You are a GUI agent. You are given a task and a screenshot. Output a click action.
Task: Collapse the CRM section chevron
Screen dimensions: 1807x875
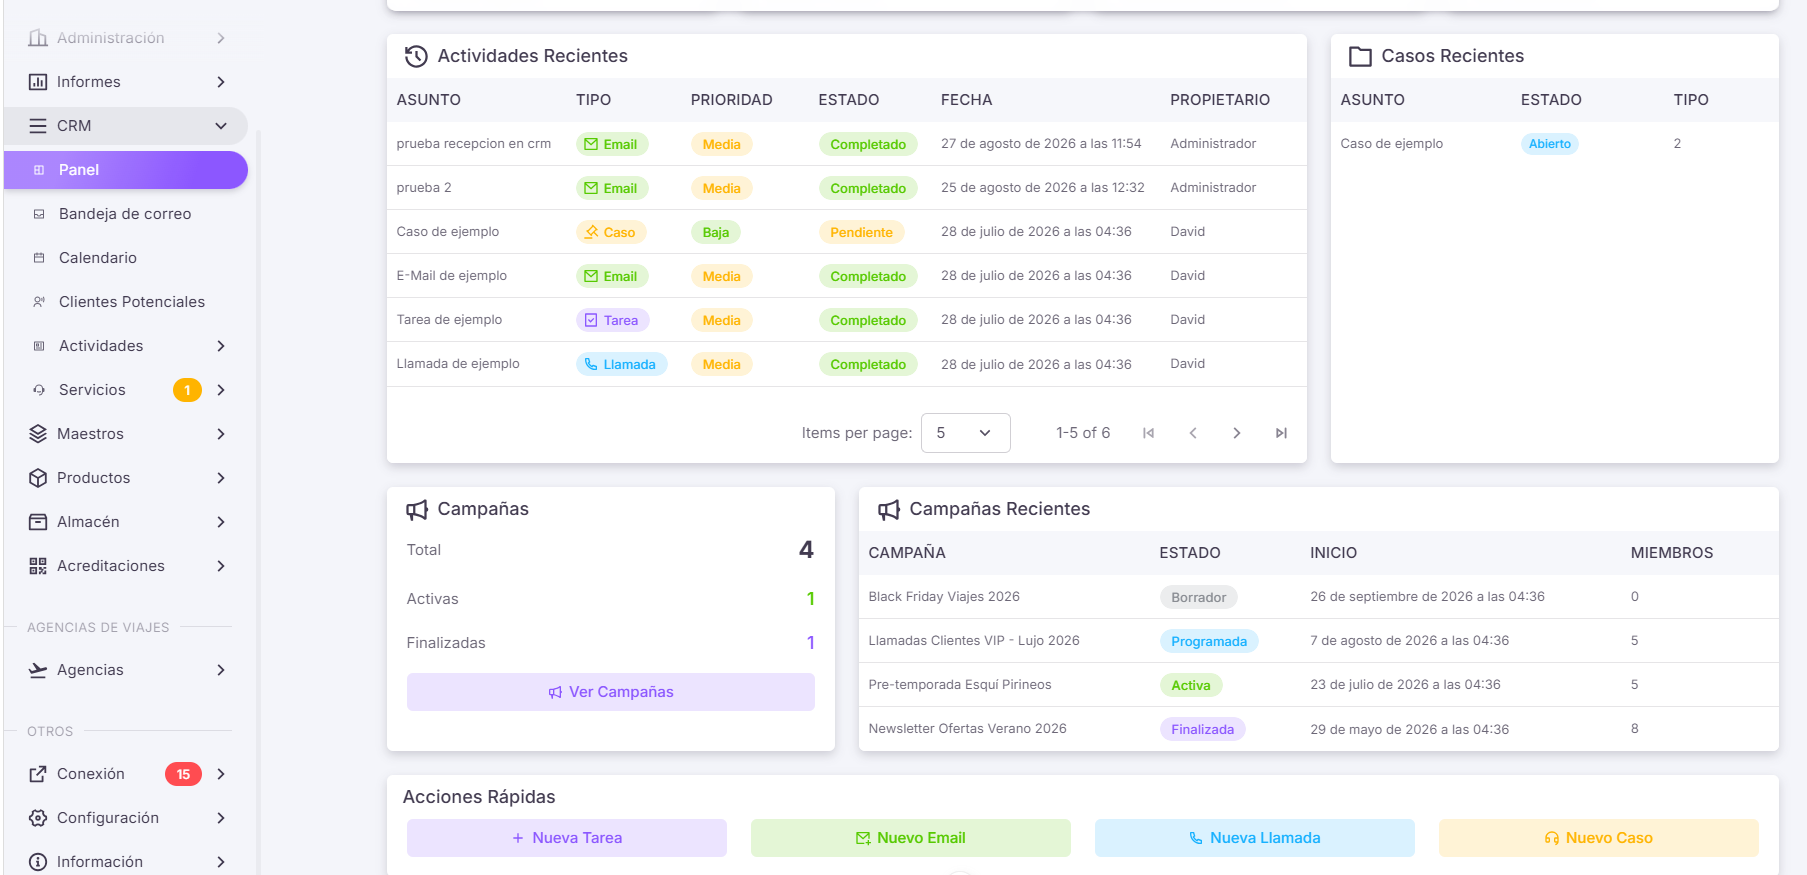(x=221, y=126)
